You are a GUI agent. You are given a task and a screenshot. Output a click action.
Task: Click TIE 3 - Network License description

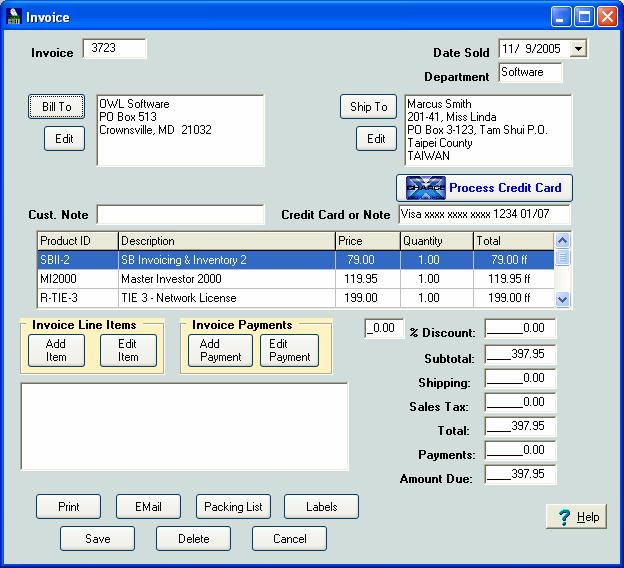point(227,298)
